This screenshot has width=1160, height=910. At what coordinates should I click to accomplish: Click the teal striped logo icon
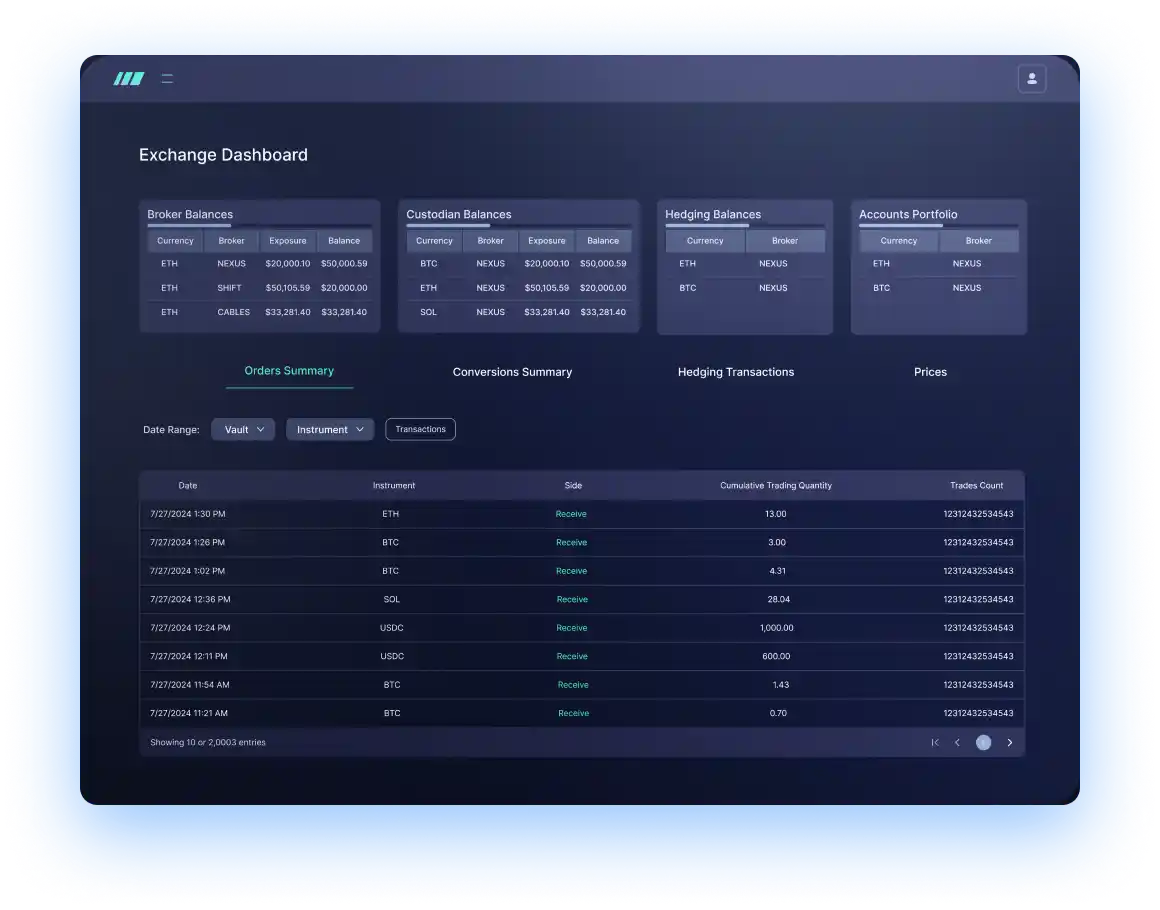click(128, 79)
